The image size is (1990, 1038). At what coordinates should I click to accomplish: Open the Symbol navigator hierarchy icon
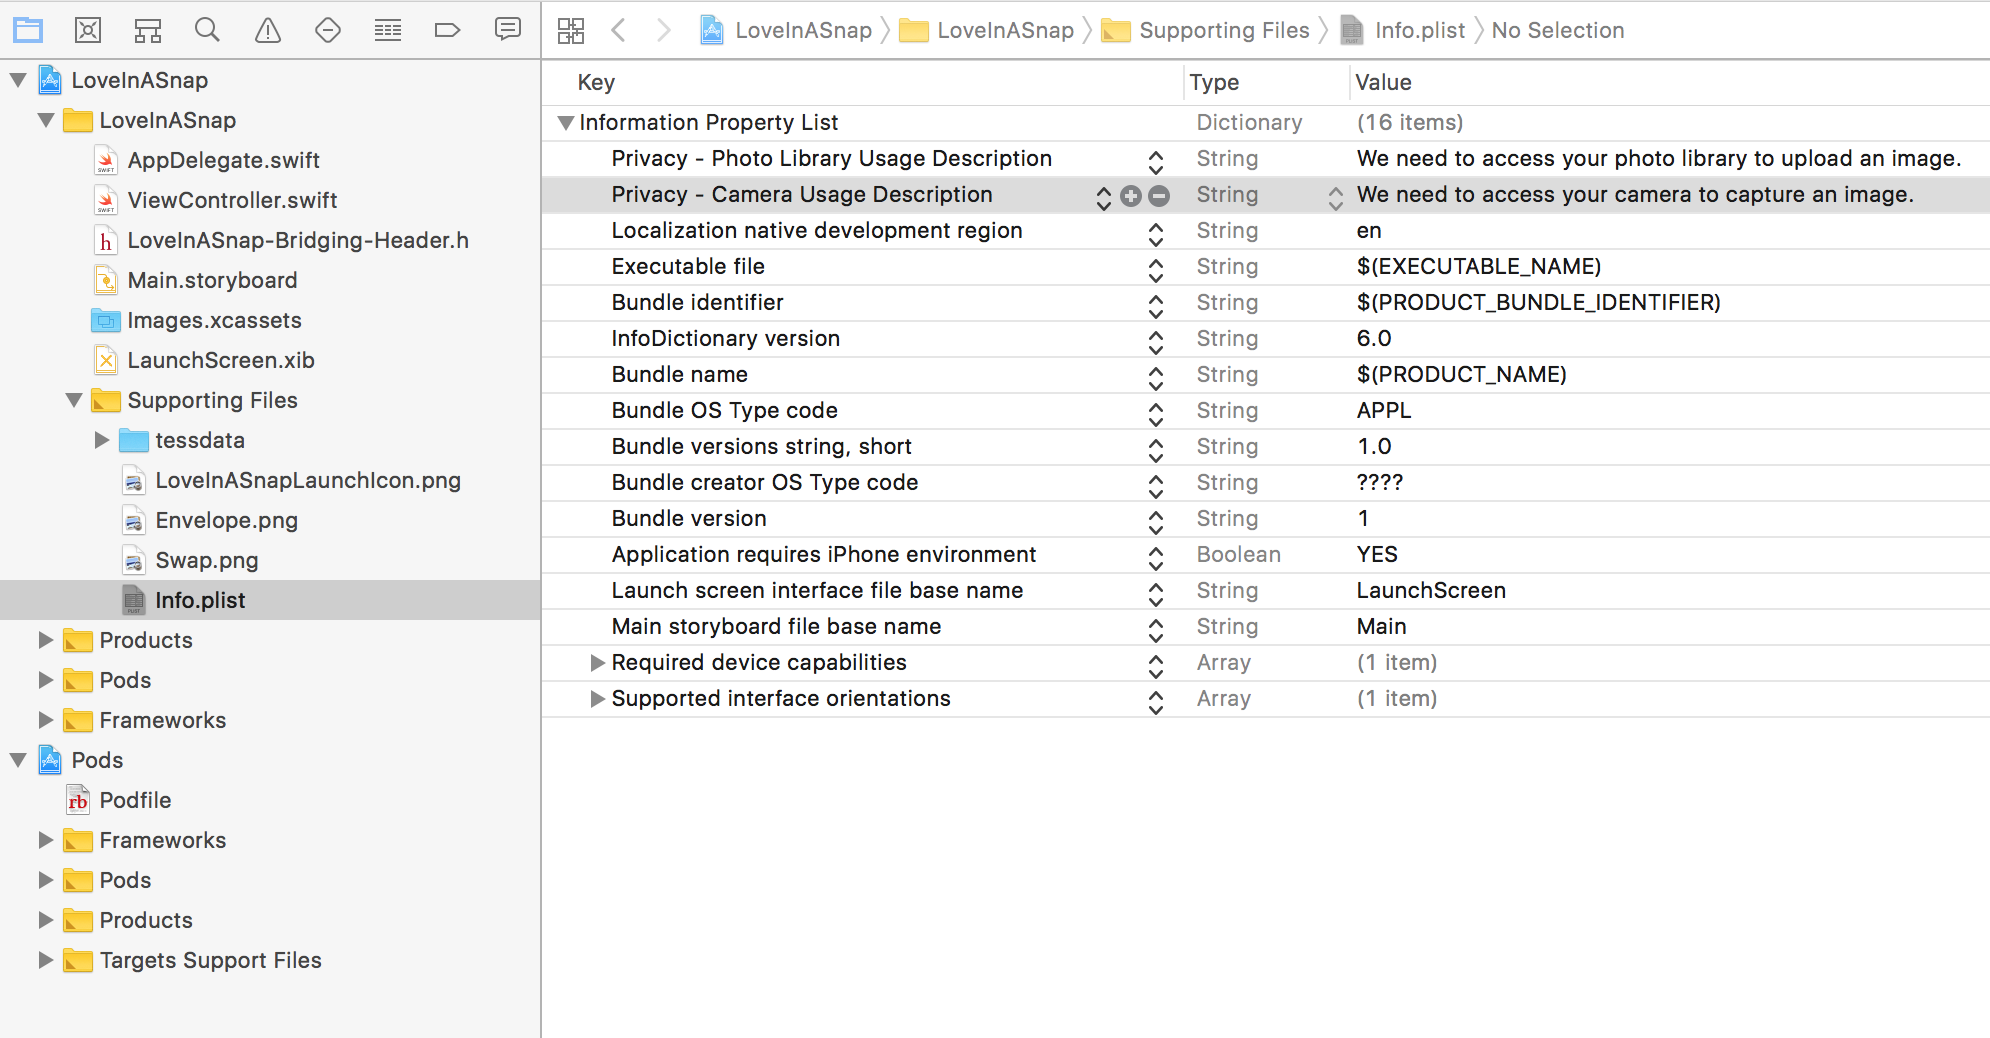pyautogui.click(x=148, y=30)
